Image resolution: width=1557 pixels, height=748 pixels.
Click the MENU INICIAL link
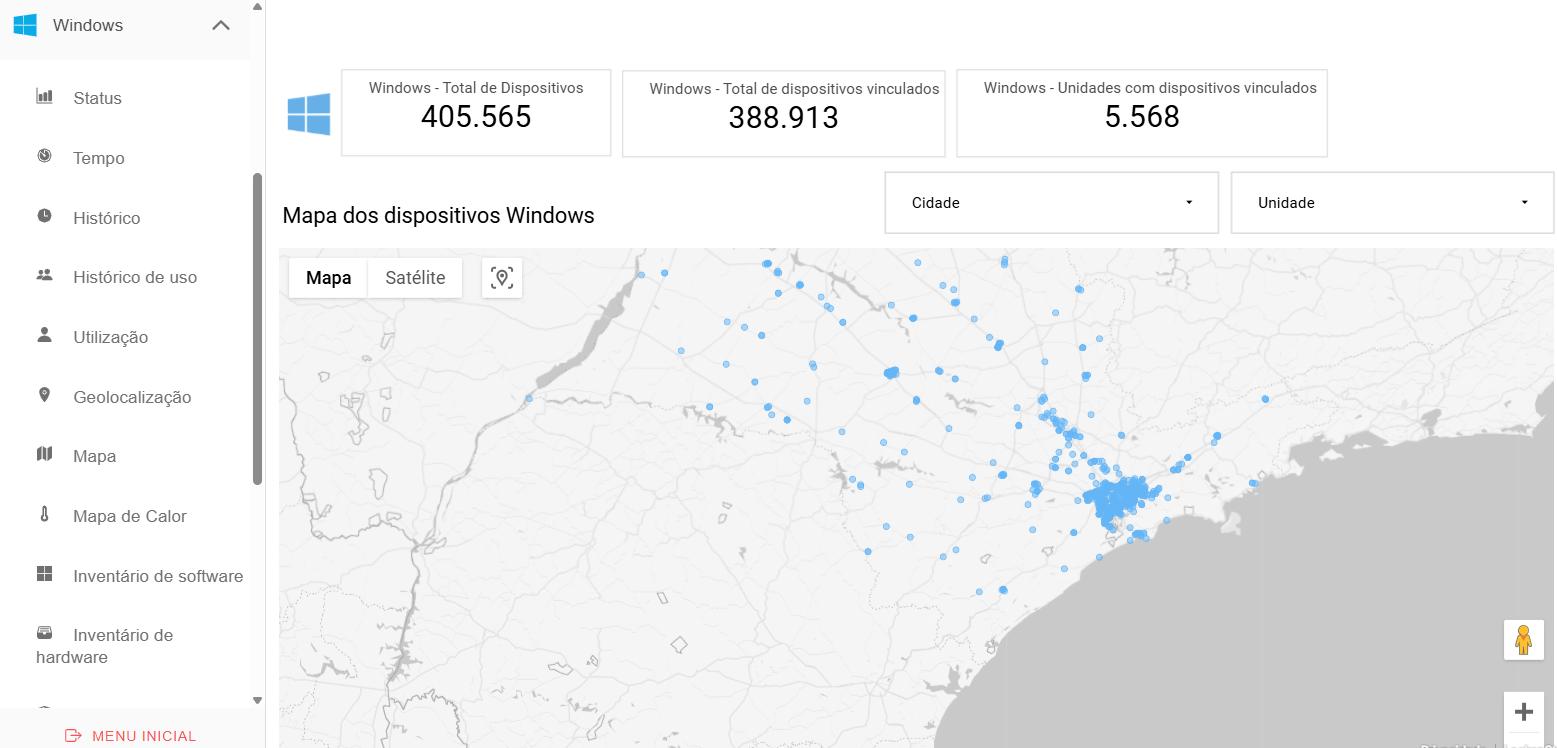pyautogui.click(x=131, y=736)
